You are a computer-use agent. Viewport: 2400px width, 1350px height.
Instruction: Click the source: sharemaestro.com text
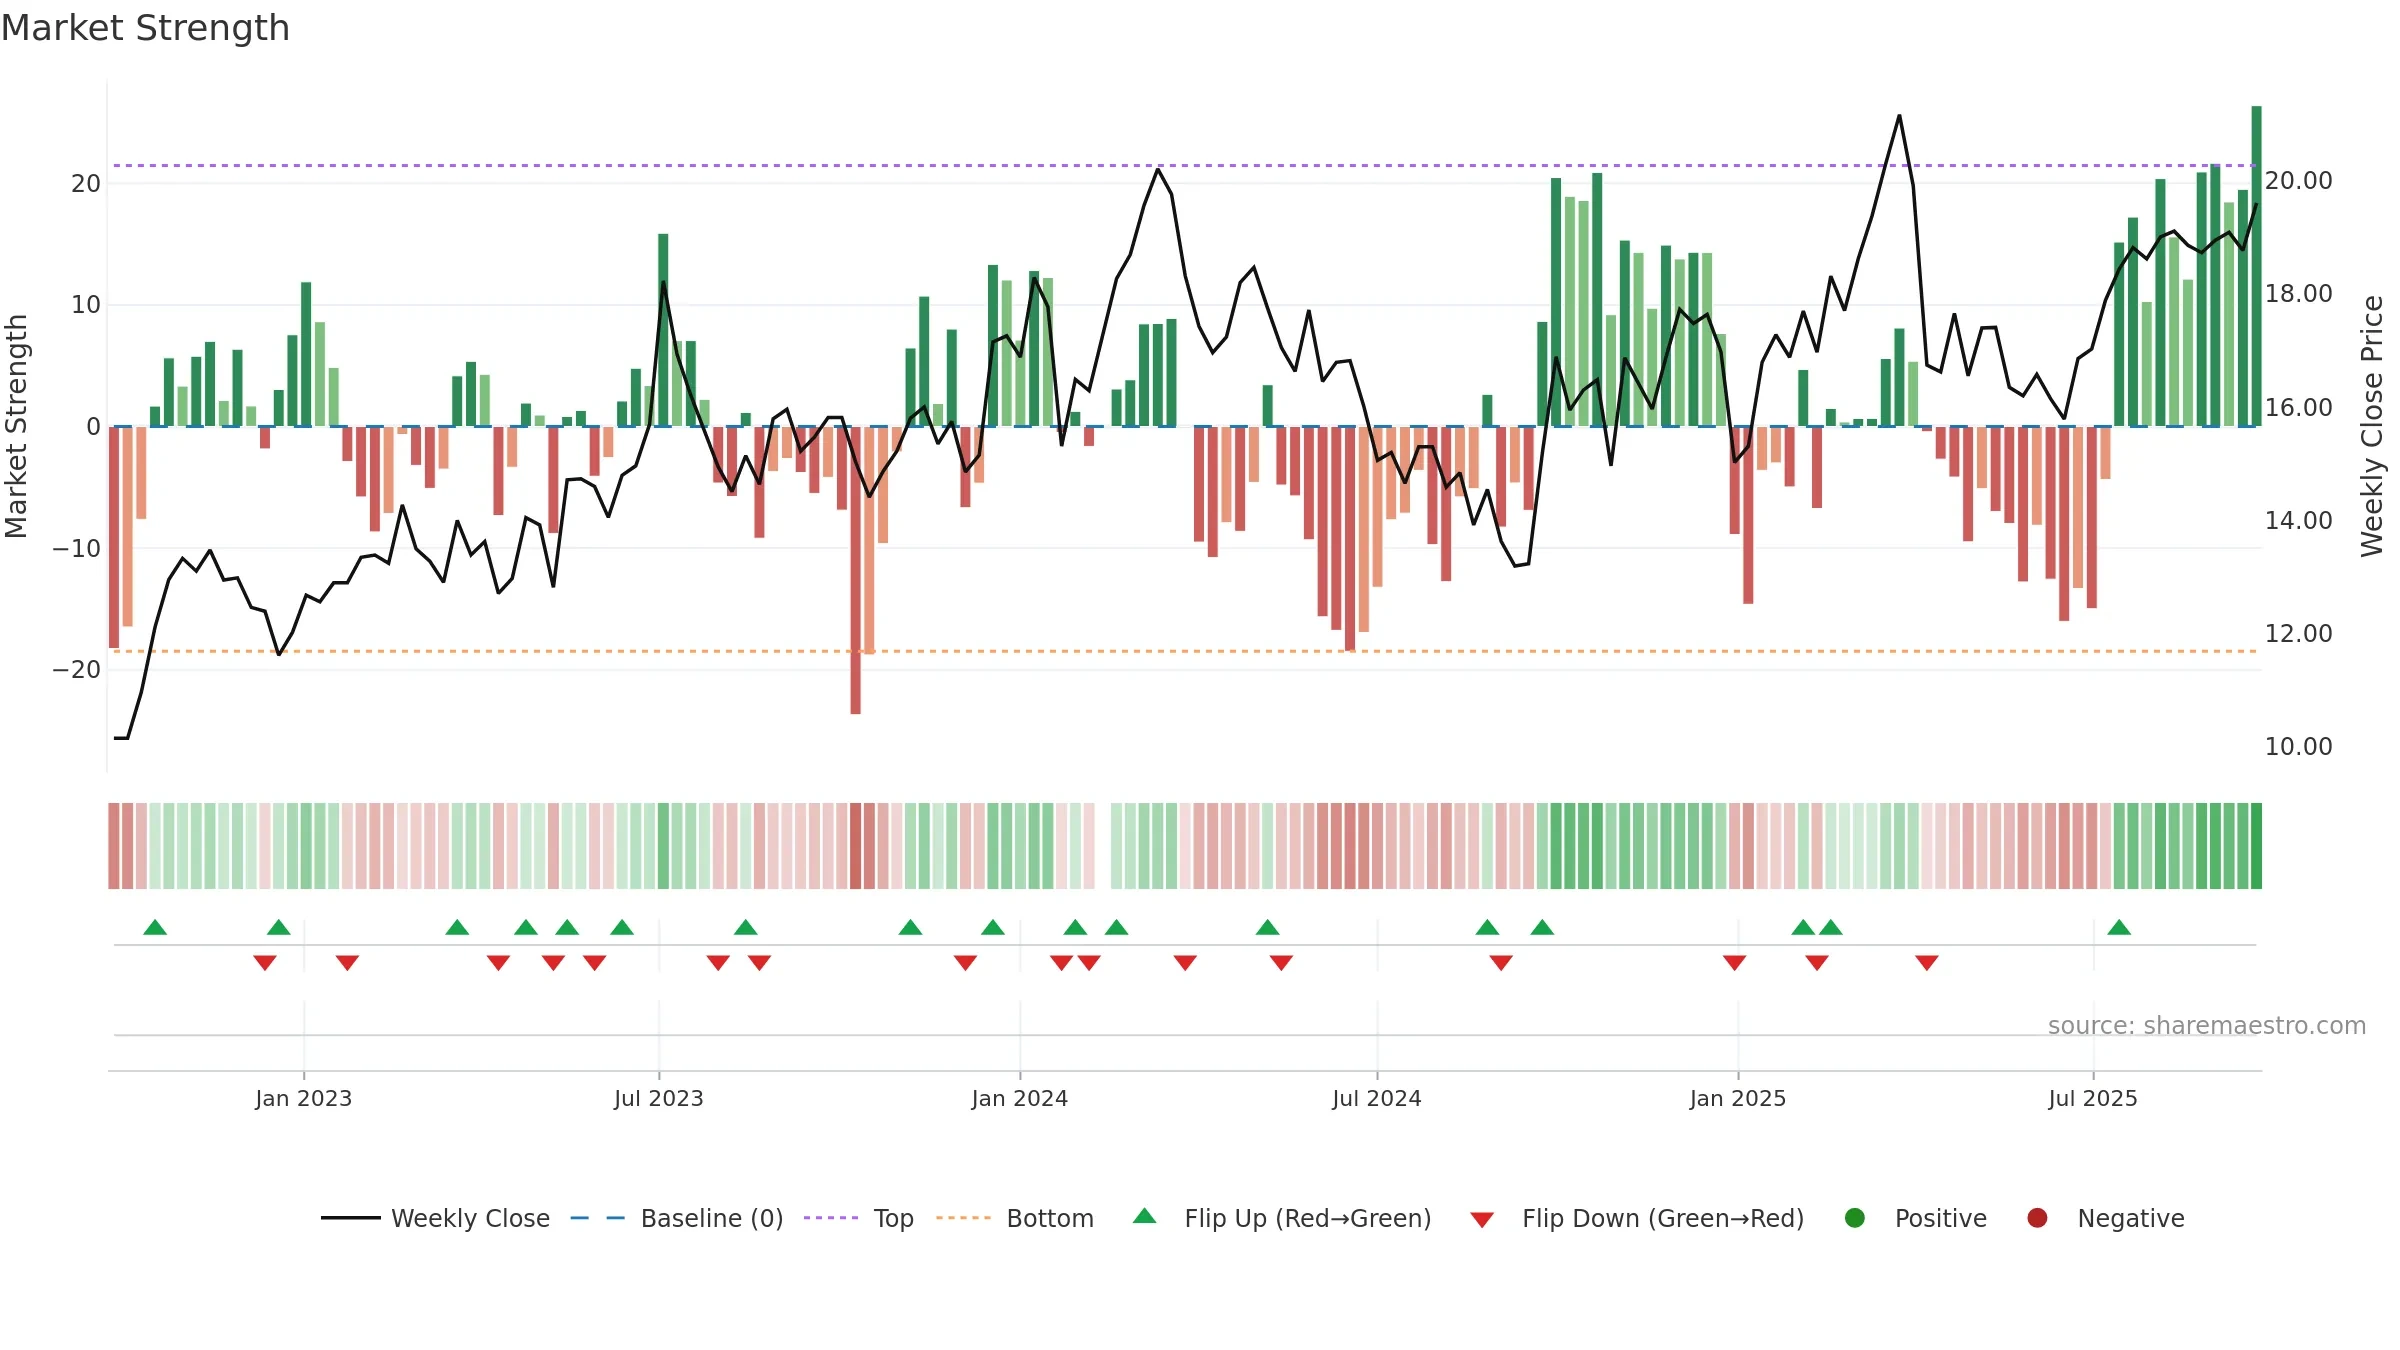click(x=2207, y=1025)
